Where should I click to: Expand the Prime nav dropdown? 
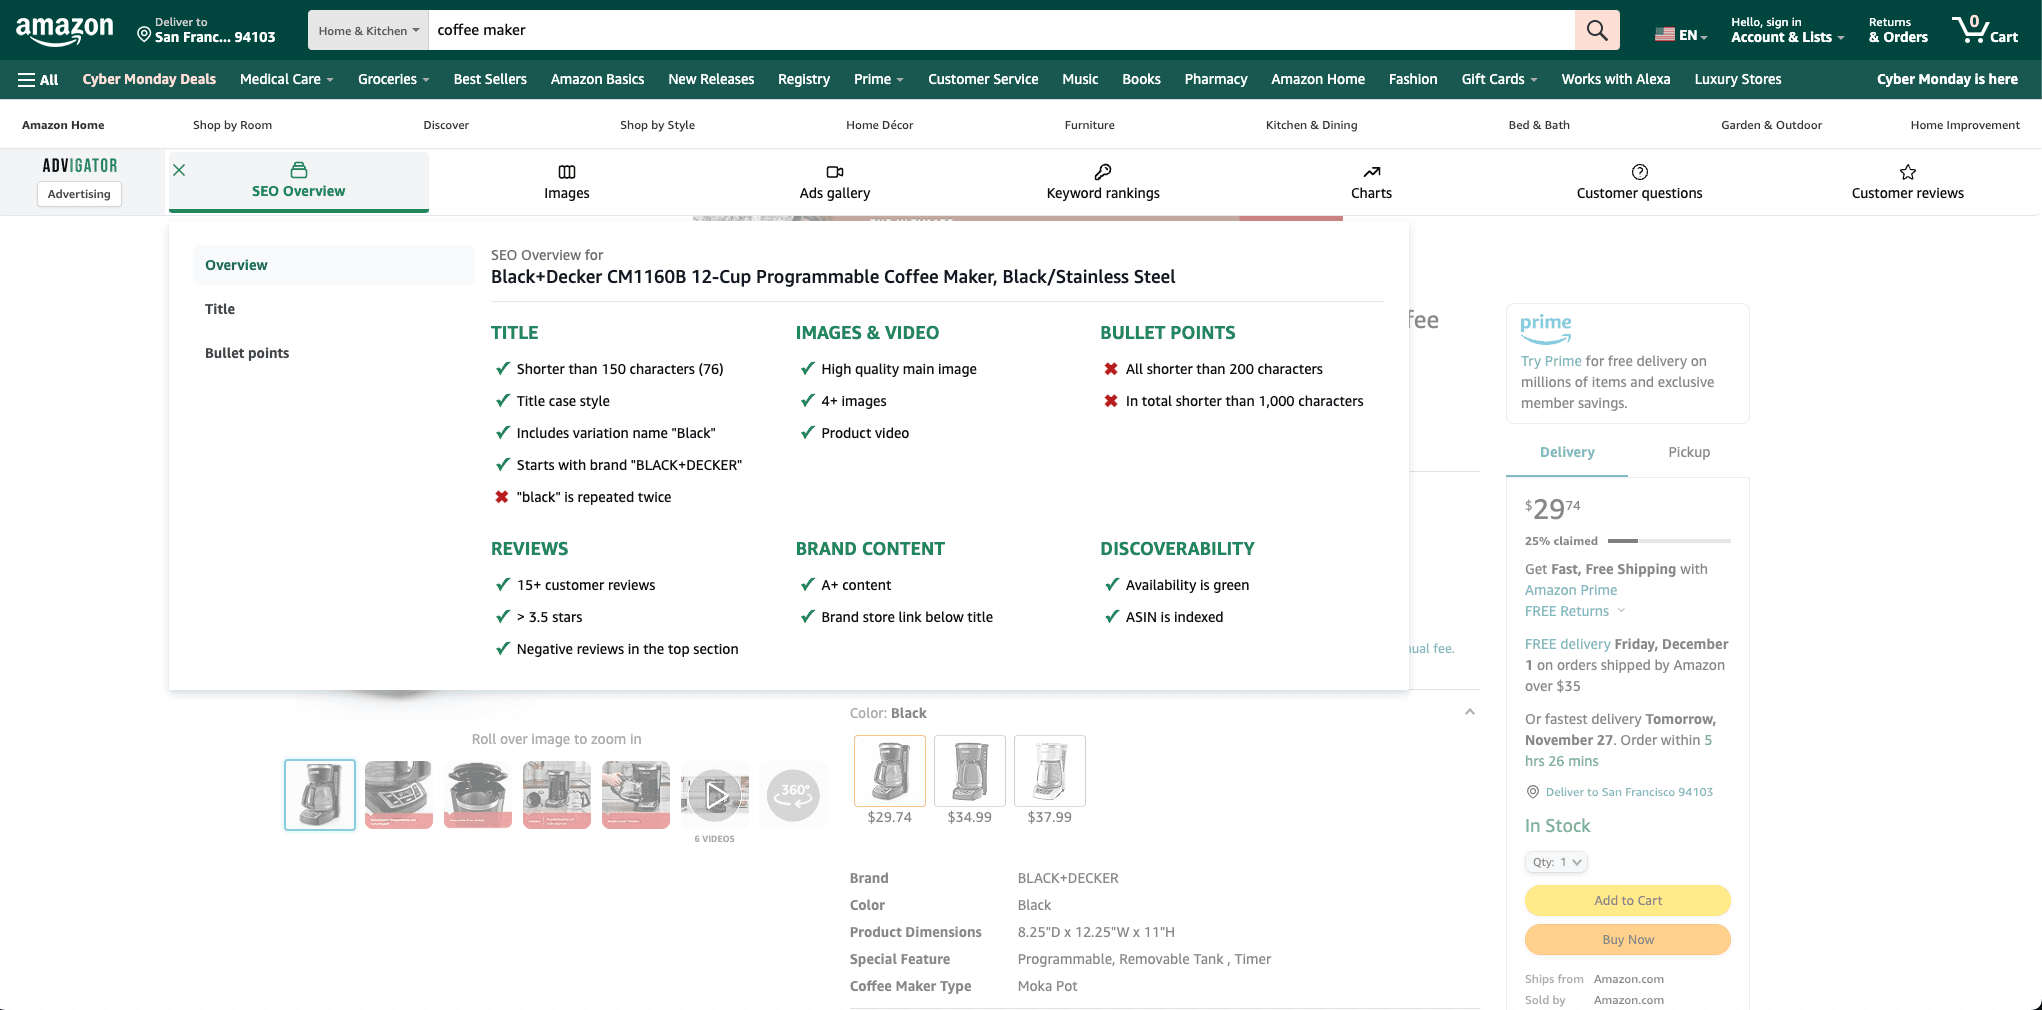(878, 79)
